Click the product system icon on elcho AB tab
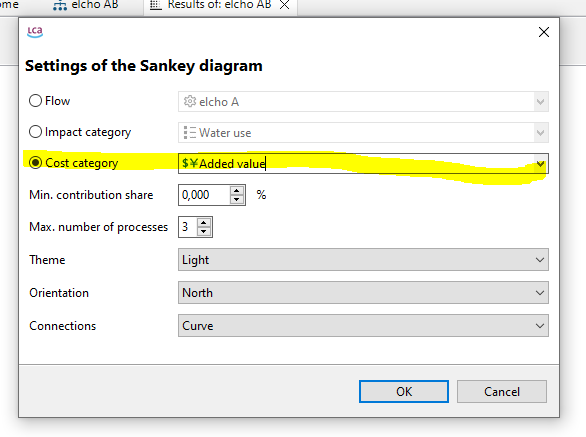Screen dimensions: 586x437 pyautogui.click(x=60, y=5)
